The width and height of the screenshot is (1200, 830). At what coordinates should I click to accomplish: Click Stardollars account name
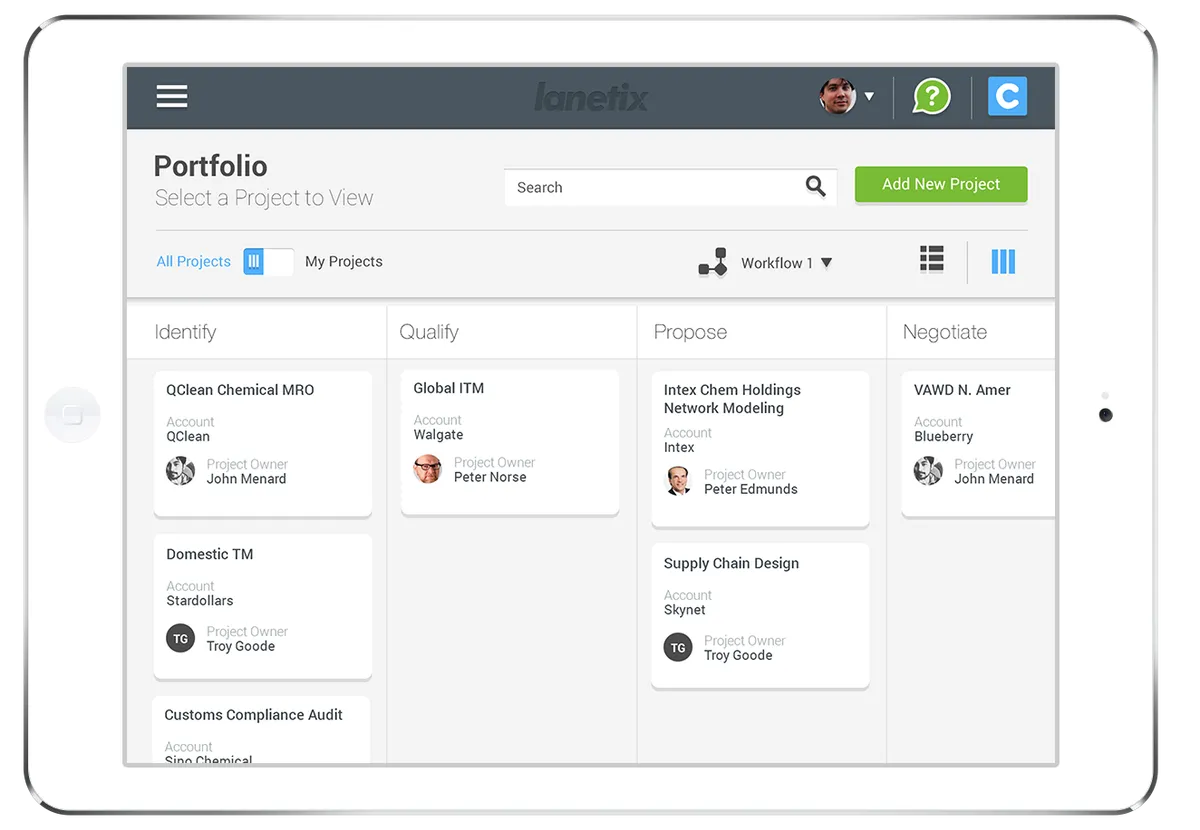200,601
